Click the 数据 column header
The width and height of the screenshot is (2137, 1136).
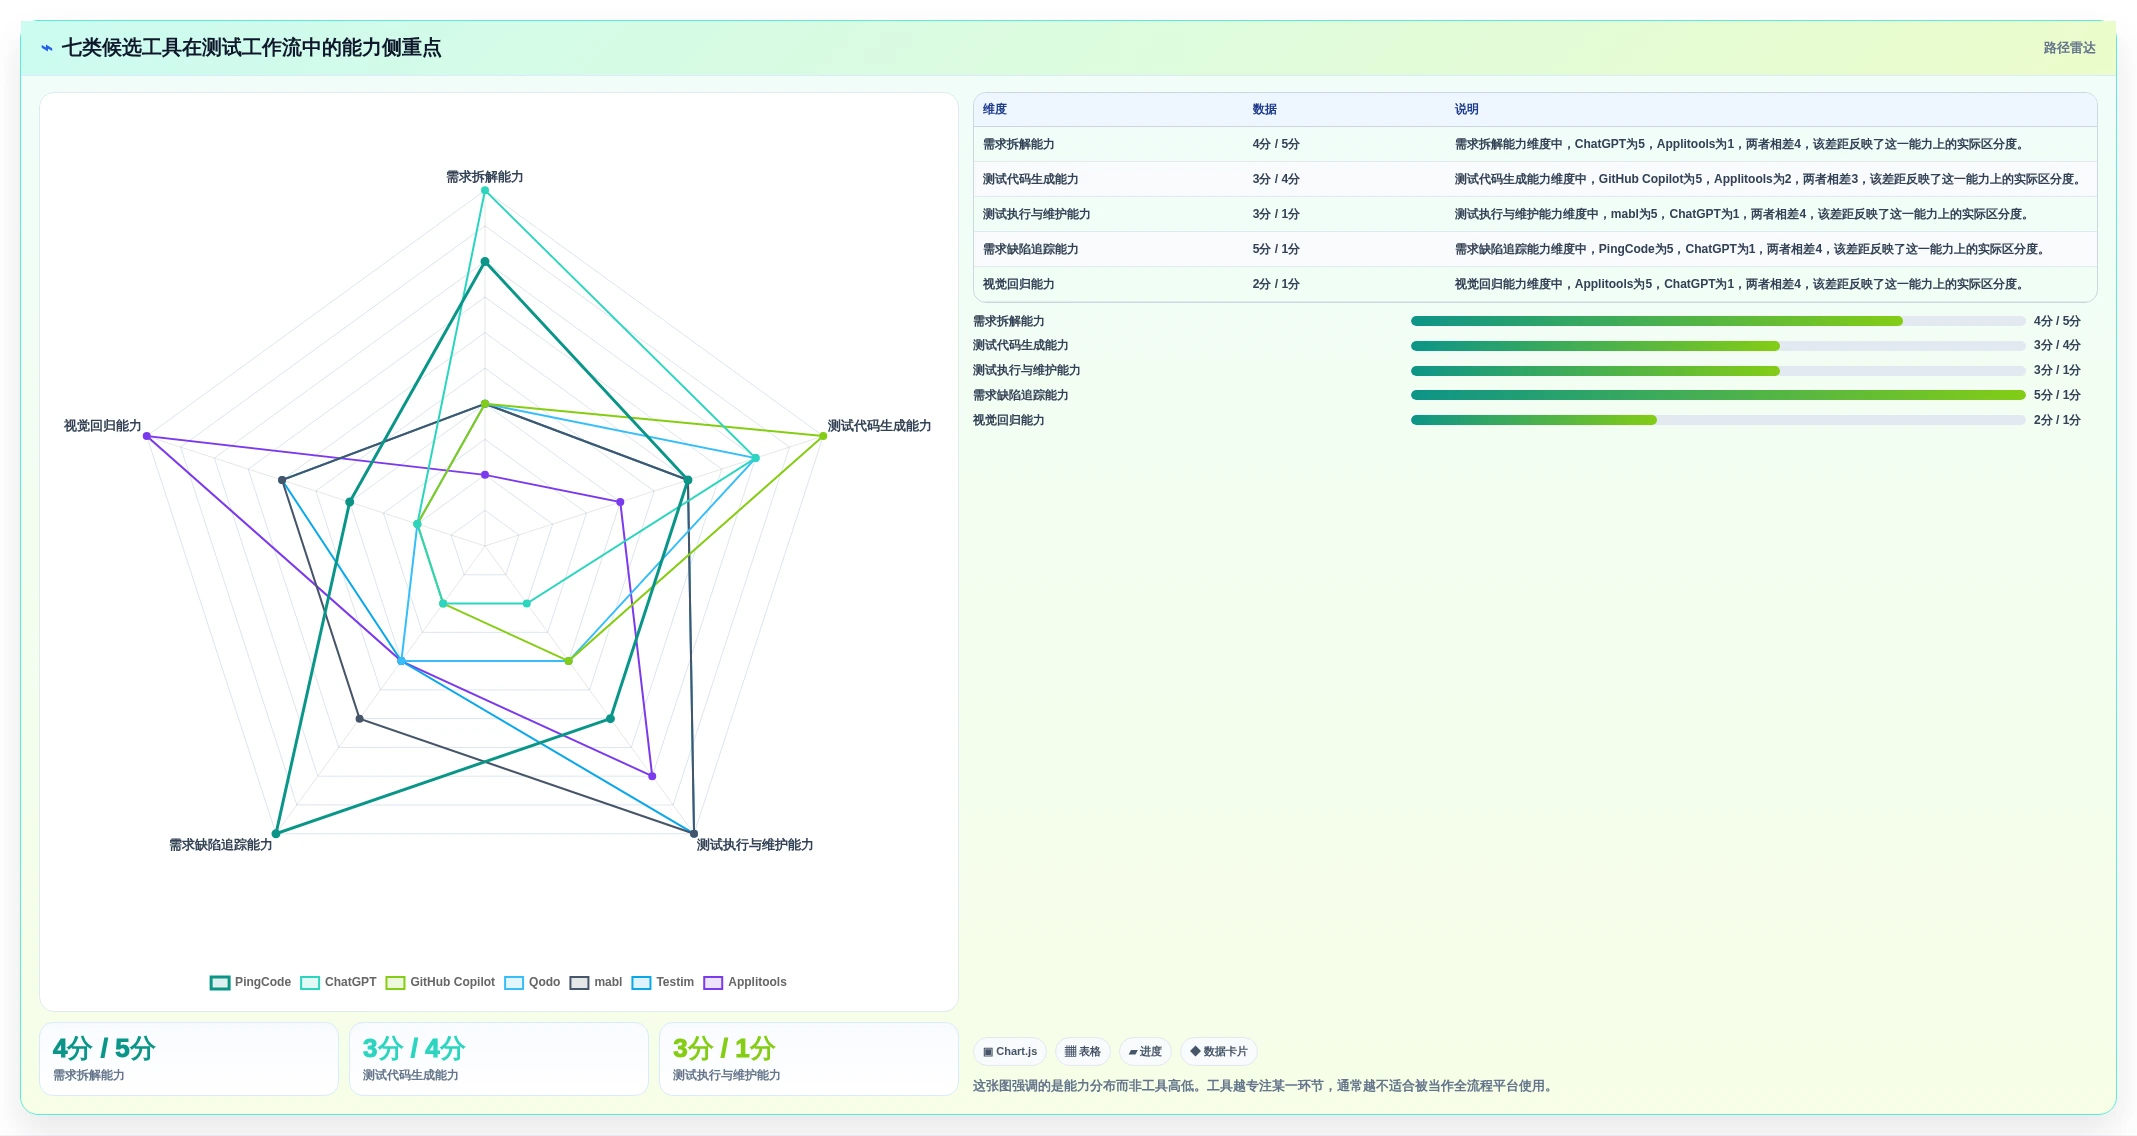[x=1265, y=109]
